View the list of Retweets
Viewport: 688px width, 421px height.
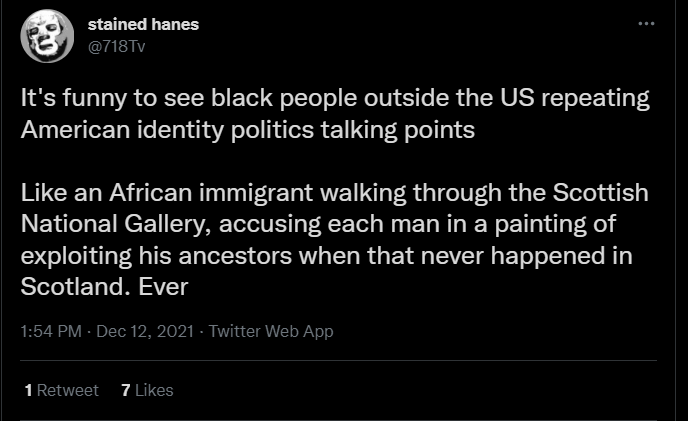point(60,390)
